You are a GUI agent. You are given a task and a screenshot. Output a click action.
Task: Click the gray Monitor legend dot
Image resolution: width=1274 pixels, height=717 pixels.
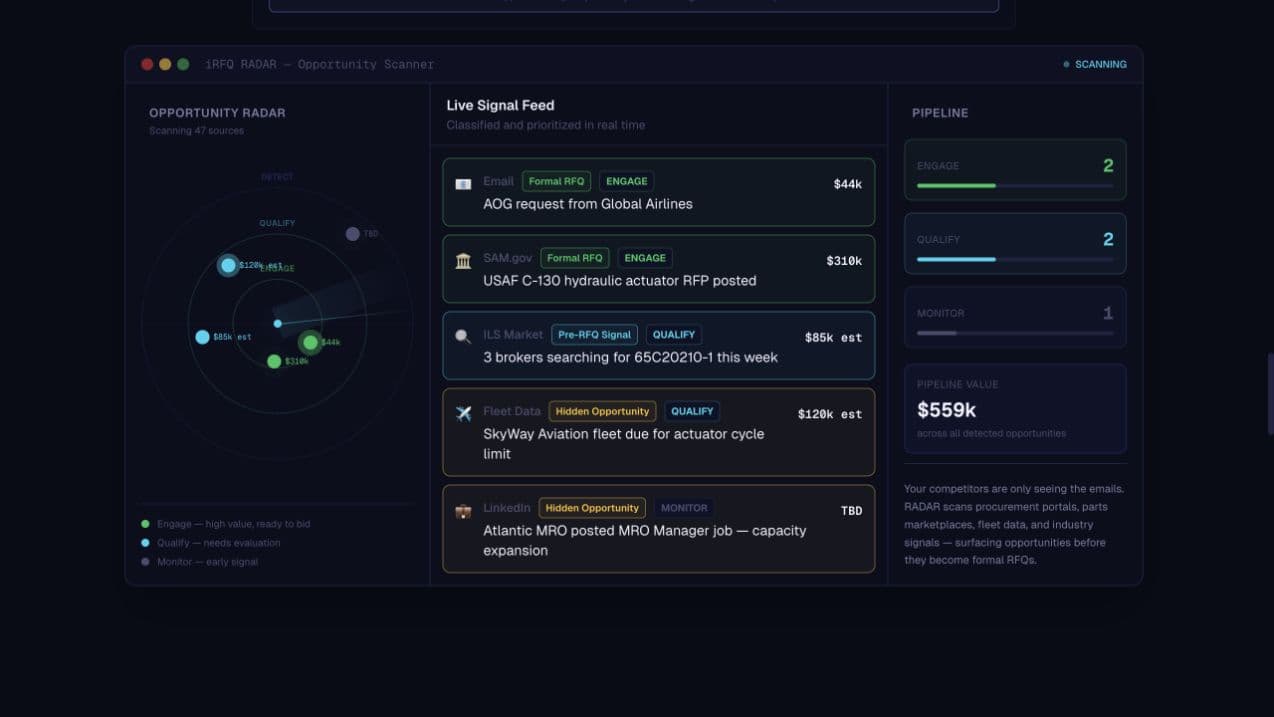[146, 562]
